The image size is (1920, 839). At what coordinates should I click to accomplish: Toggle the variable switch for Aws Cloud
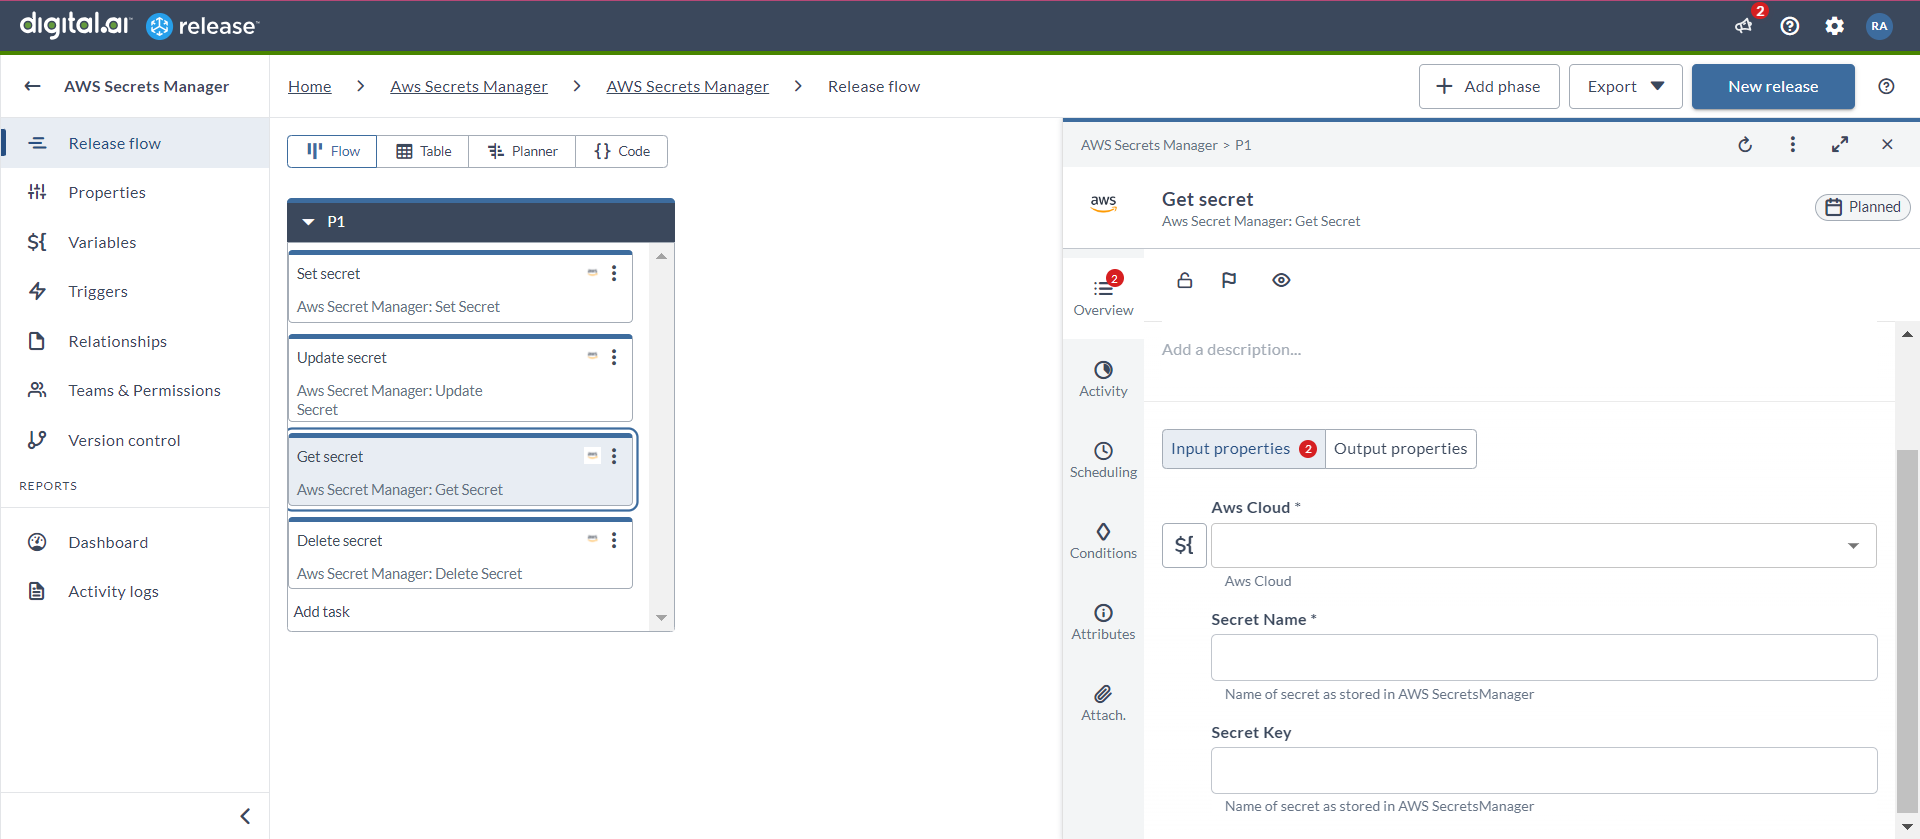(1184, 545)
